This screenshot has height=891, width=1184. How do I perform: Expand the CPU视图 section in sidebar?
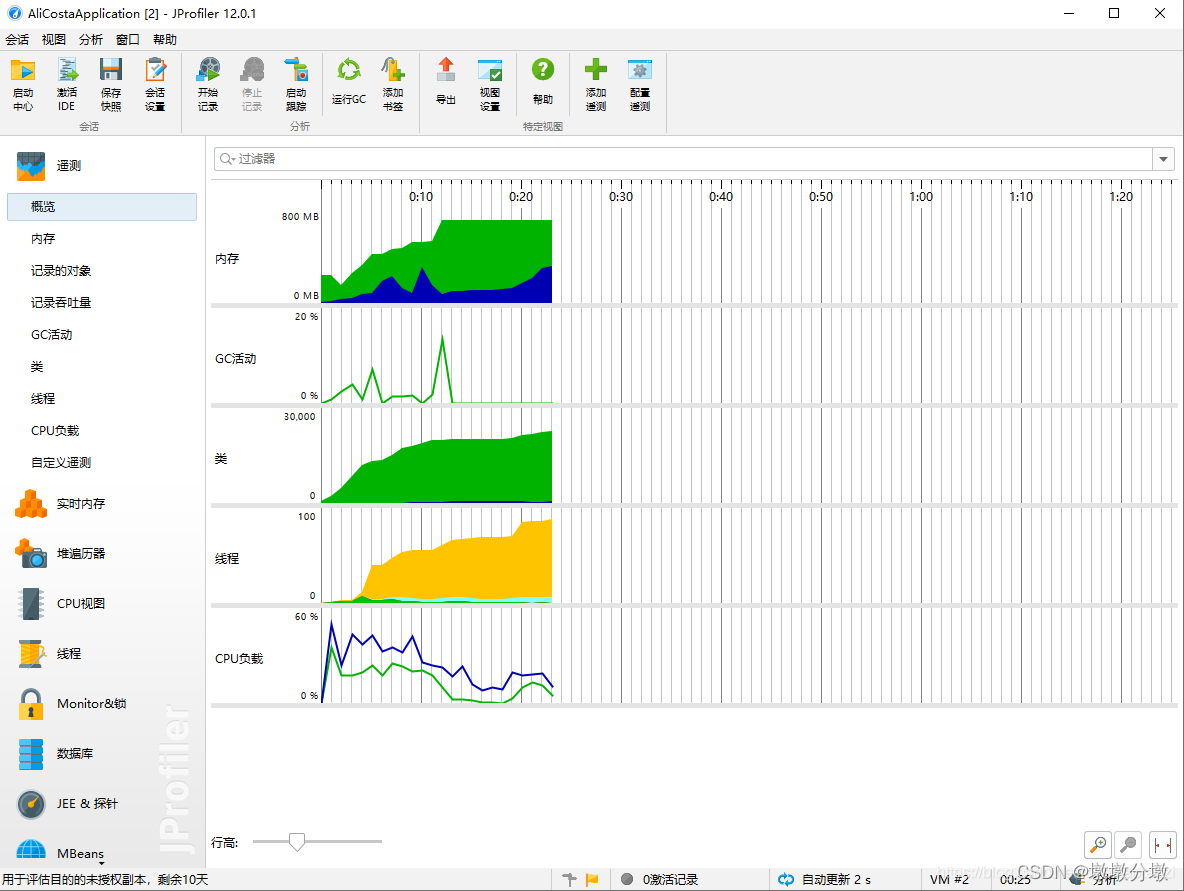80,604
